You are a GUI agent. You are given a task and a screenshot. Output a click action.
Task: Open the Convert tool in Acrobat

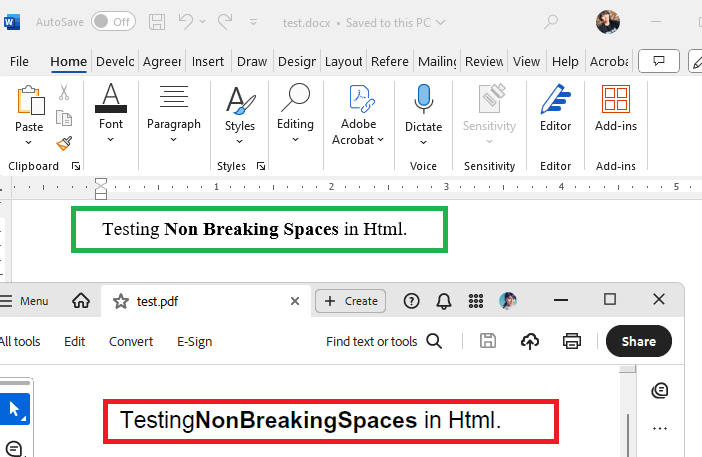(x=131, y=342)
